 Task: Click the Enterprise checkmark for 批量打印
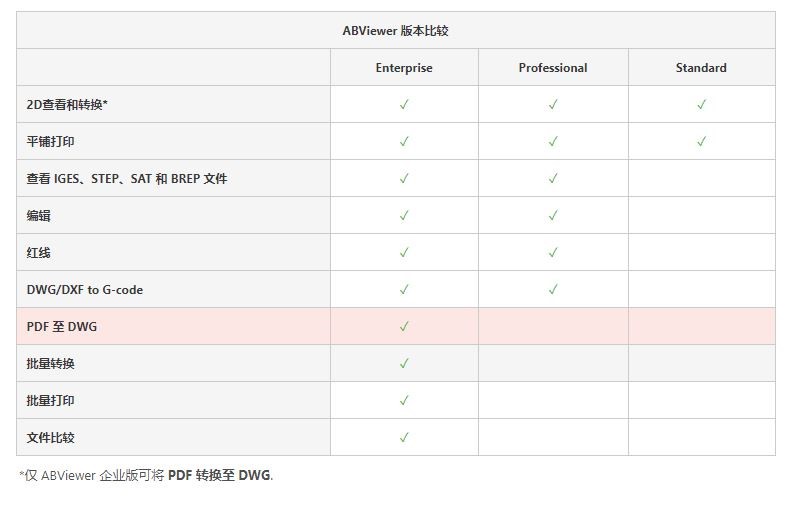tap(404, 400)
